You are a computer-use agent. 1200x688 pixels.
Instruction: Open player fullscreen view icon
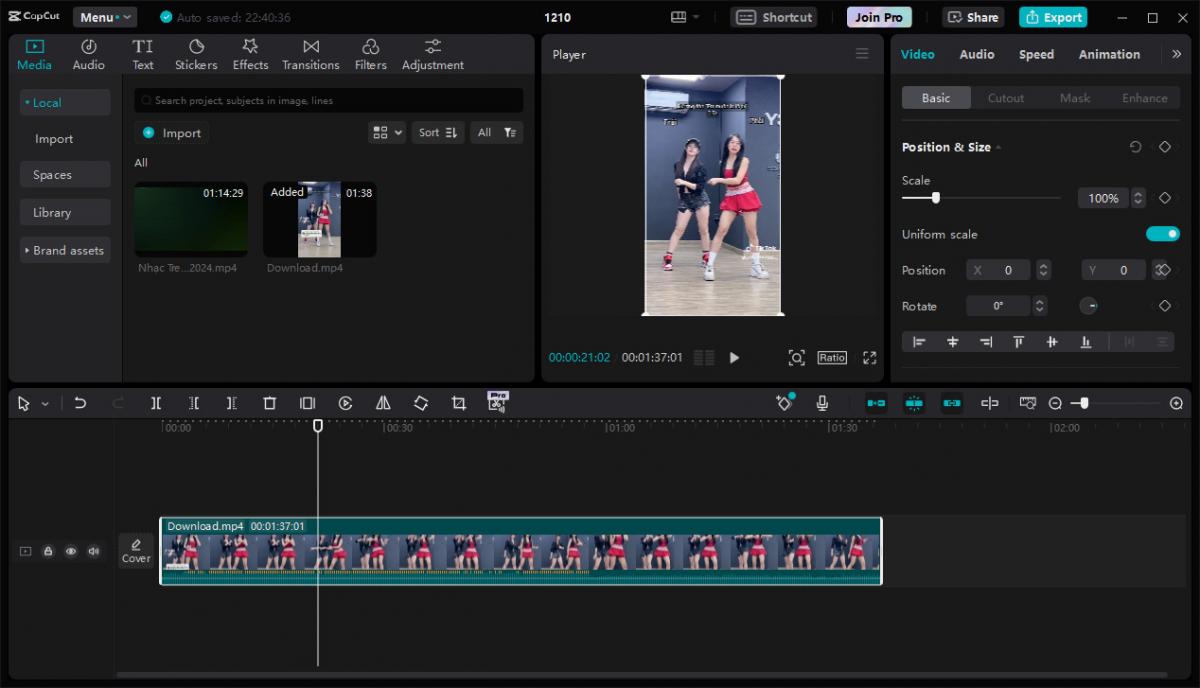coord(869,358)
